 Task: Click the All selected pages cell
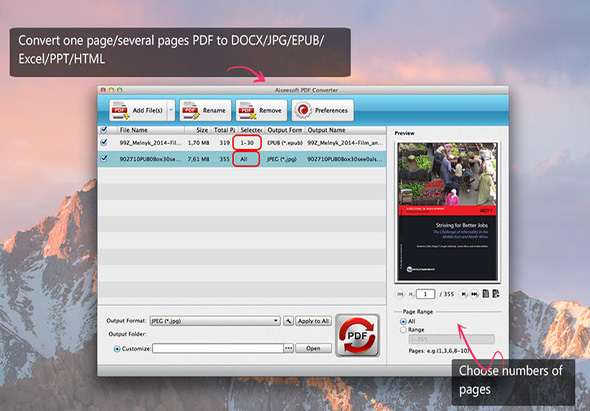click(x=246, y=159)
